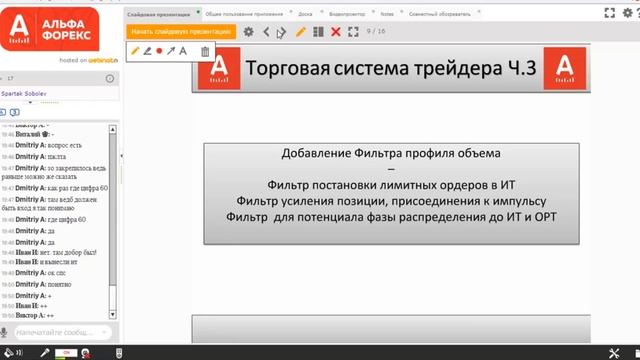Toggle the orange pencil annotation toolbar
Image resolution: width=640 pixels, height=360 pixels.
coord(300,31)
